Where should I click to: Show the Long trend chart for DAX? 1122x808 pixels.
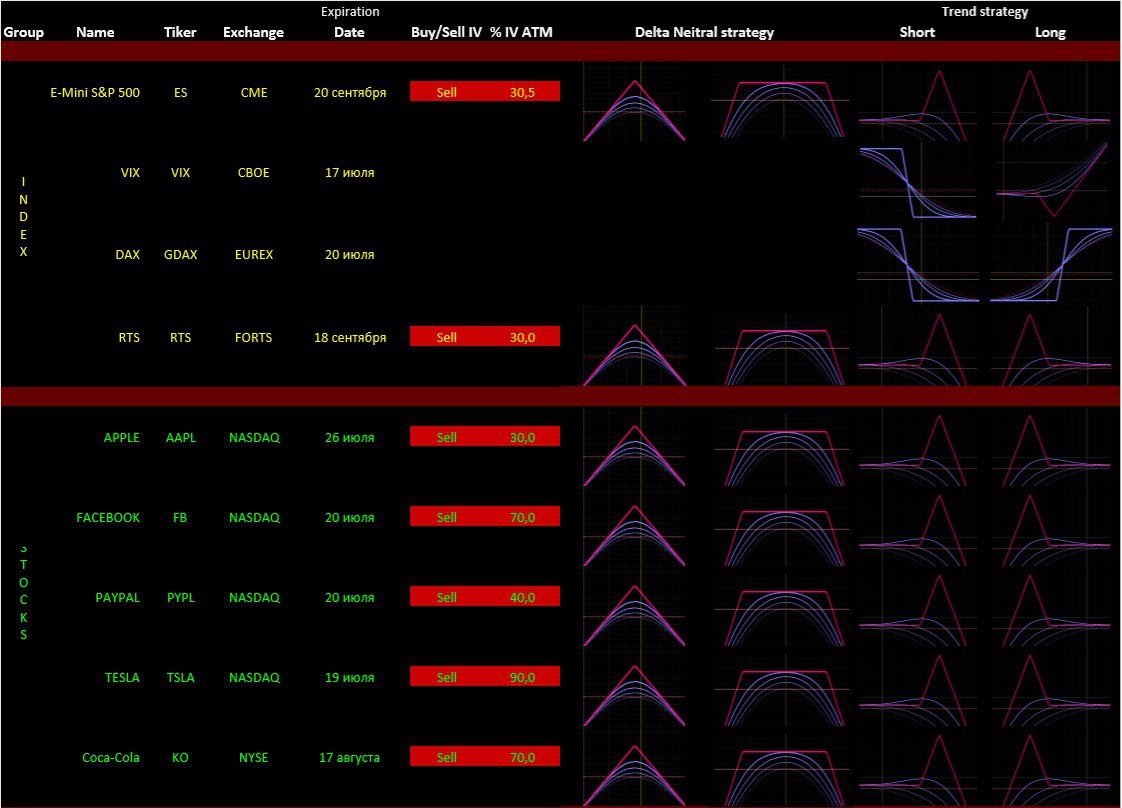1051,263
